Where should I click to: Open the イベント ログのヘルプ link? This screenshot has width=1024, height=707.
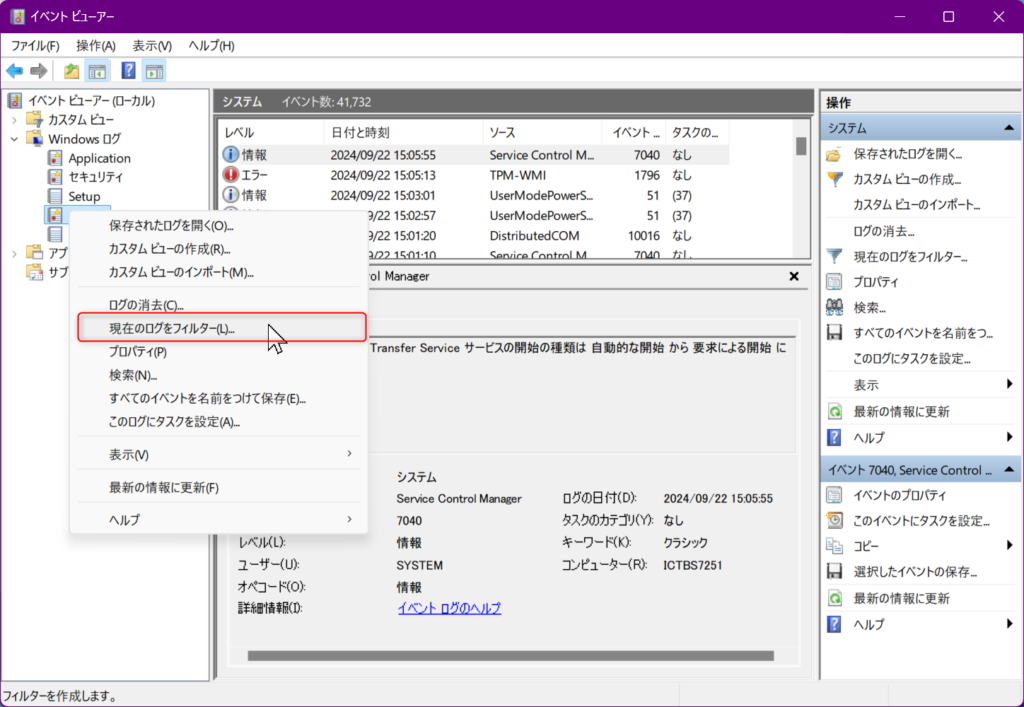(x=449, y=608)
